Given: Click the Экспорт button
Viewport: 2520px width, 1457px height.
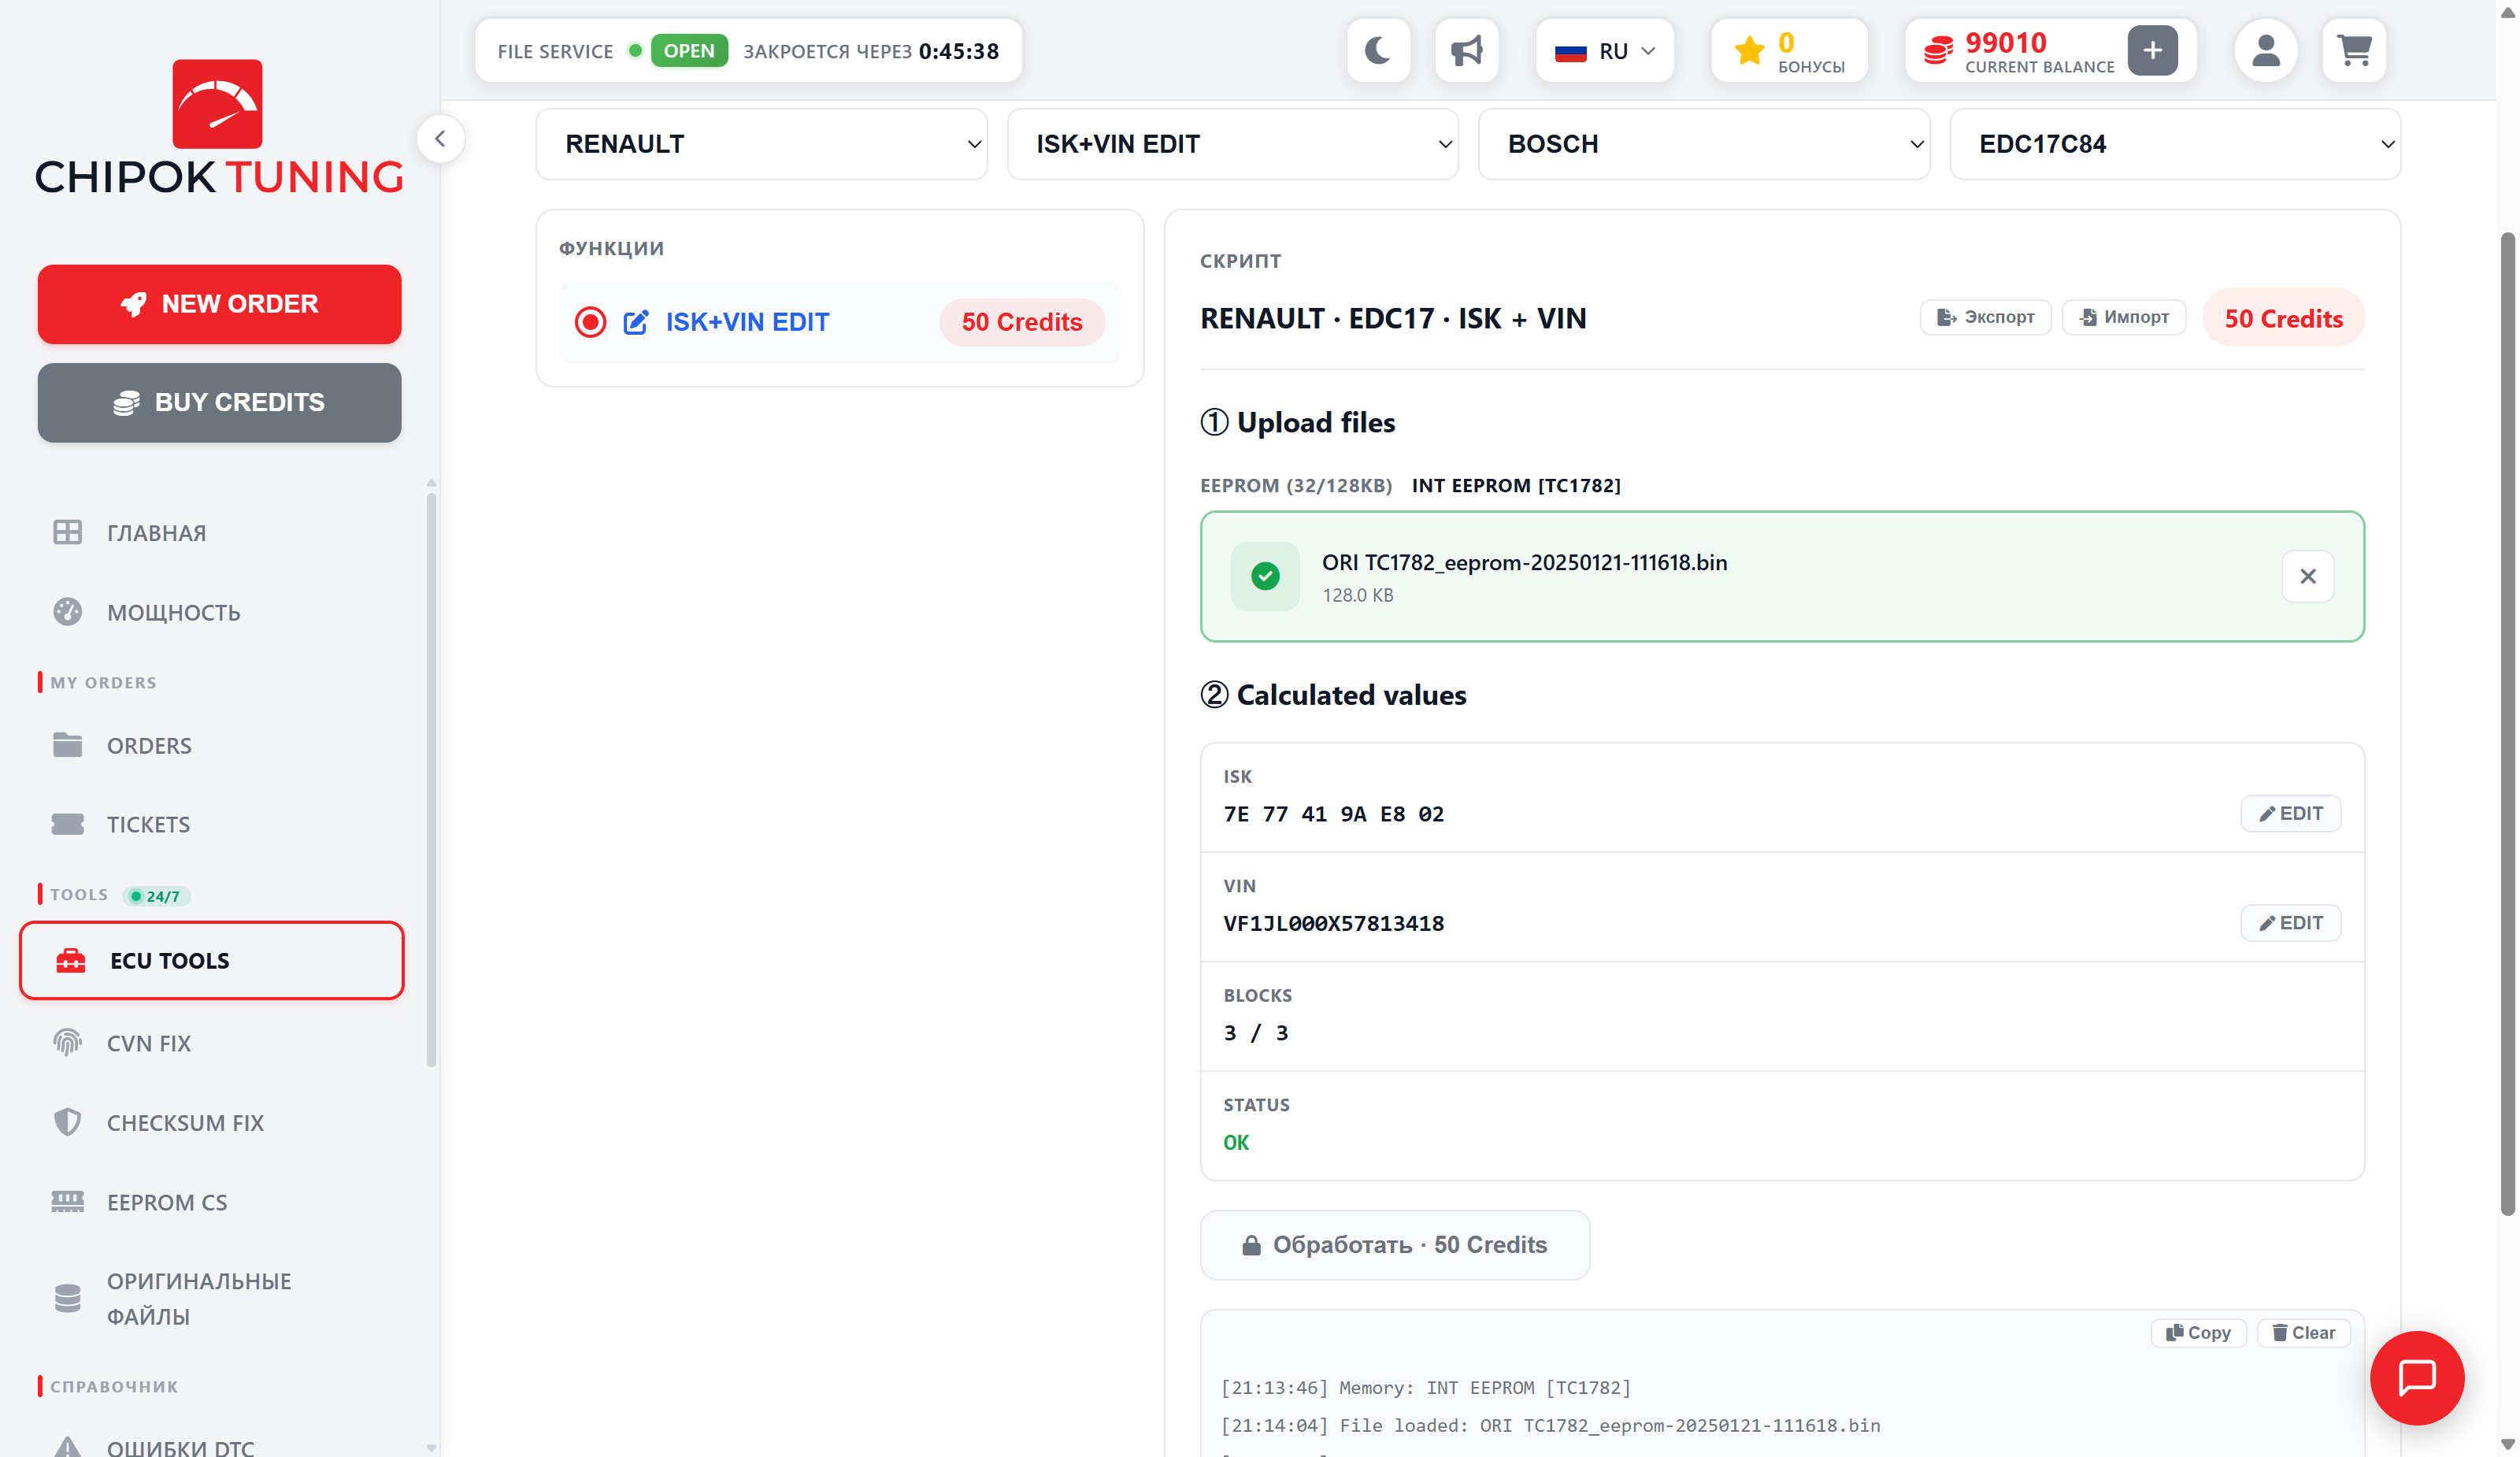Looking at the screenshot, I should [1985, 317].
